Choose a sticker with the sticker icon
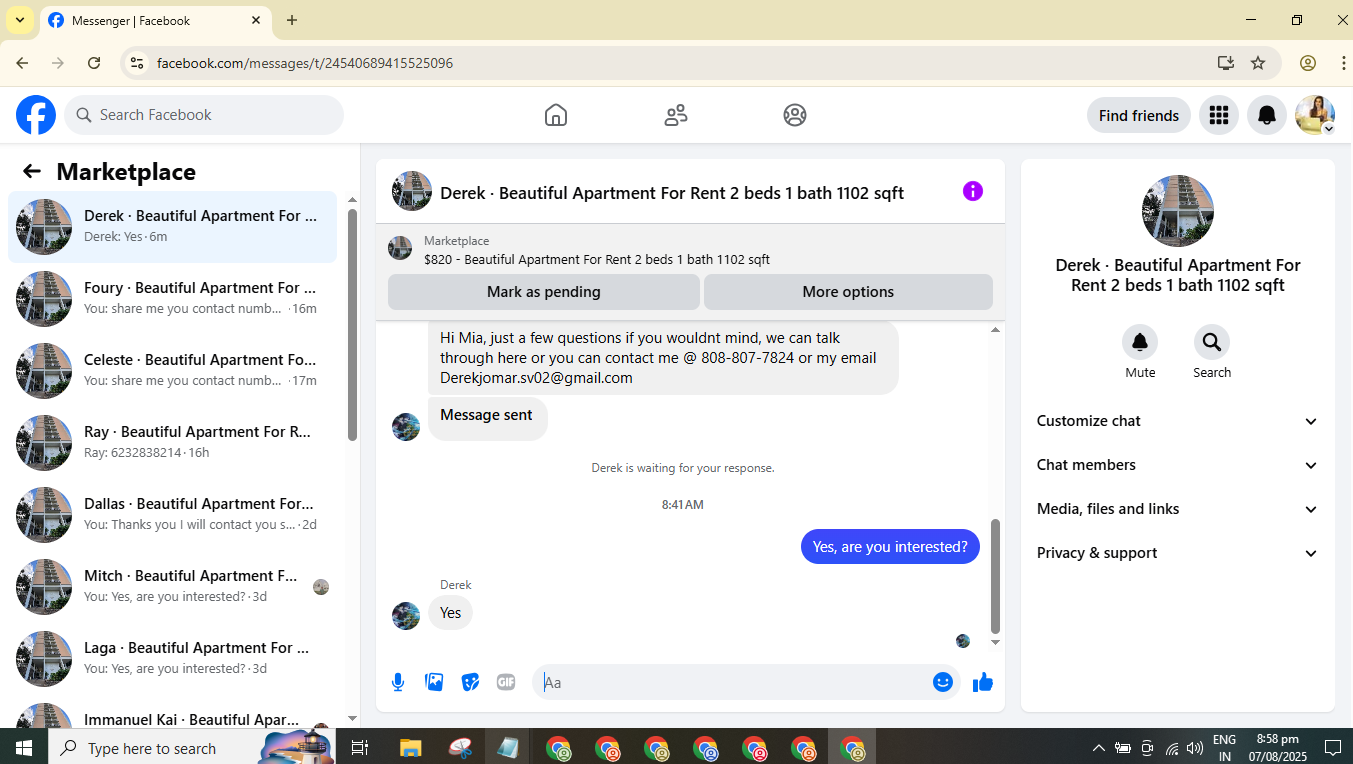1353x764 pixels. (470, 682)
